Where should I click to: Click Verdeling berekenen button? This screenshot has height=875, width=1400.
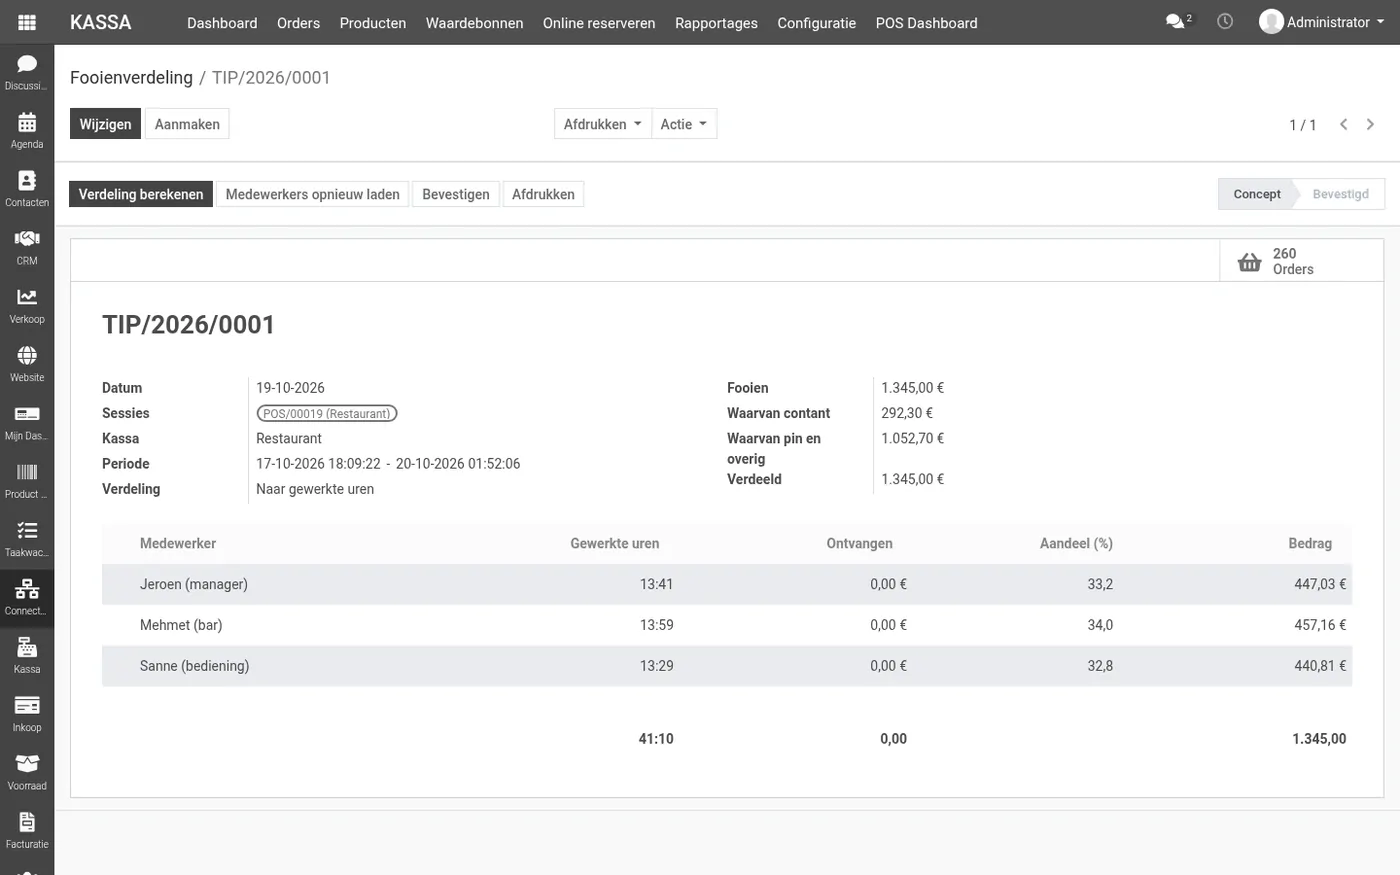pos(141,194)
